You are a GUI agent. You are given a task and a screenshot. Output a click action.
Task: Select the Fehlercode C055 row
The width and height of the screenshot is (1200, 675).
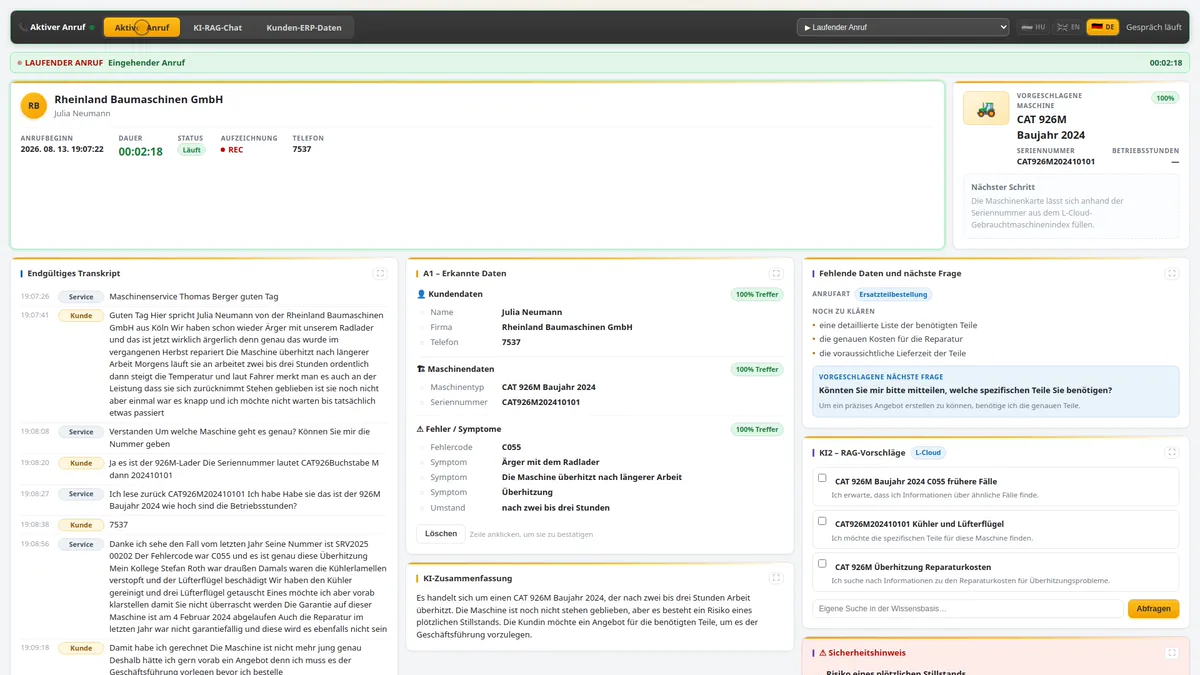(x=600, y=447)
